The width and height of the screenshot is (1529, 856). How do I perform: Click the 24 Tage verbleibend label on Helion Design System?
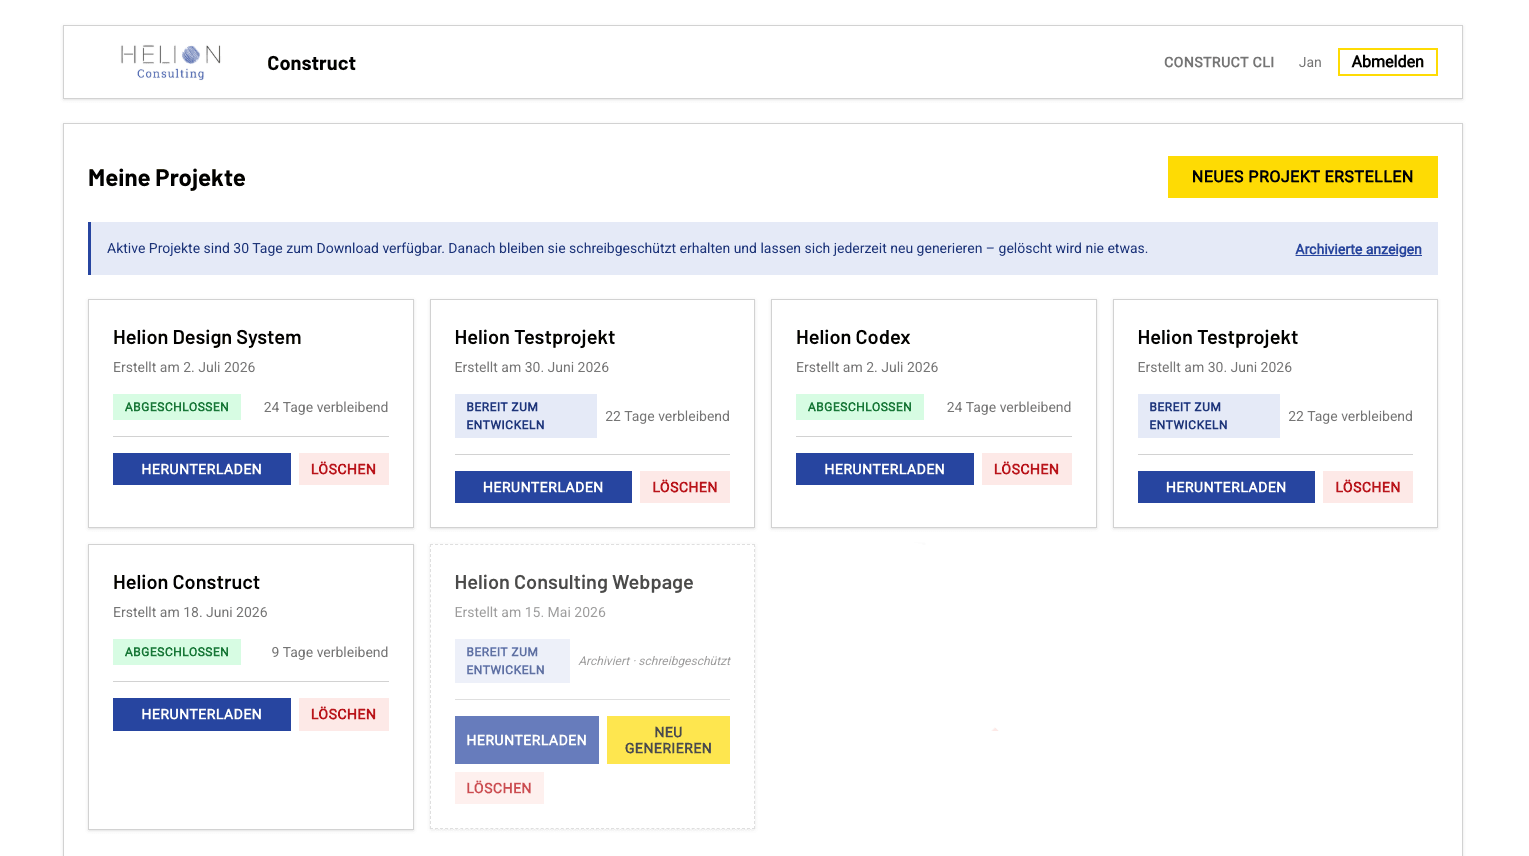point(326,407)
